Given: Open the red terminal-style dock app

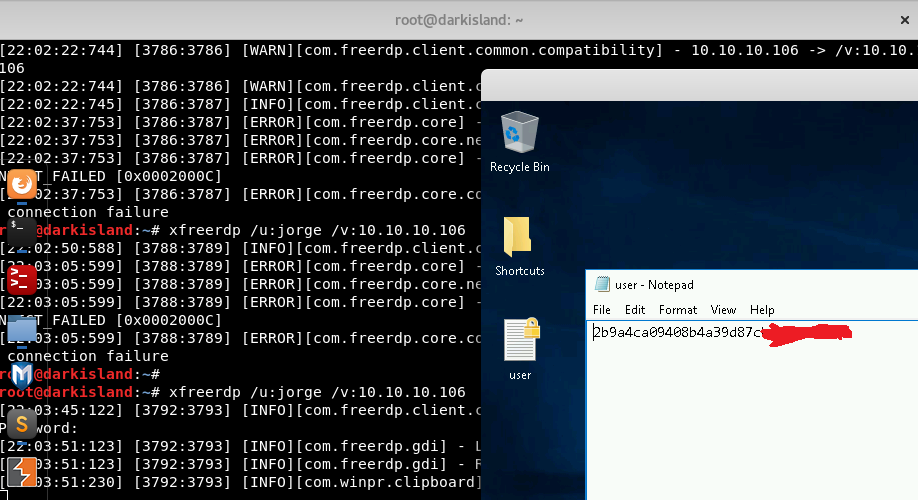Looking at the screenshot, I should pos(22,280).
